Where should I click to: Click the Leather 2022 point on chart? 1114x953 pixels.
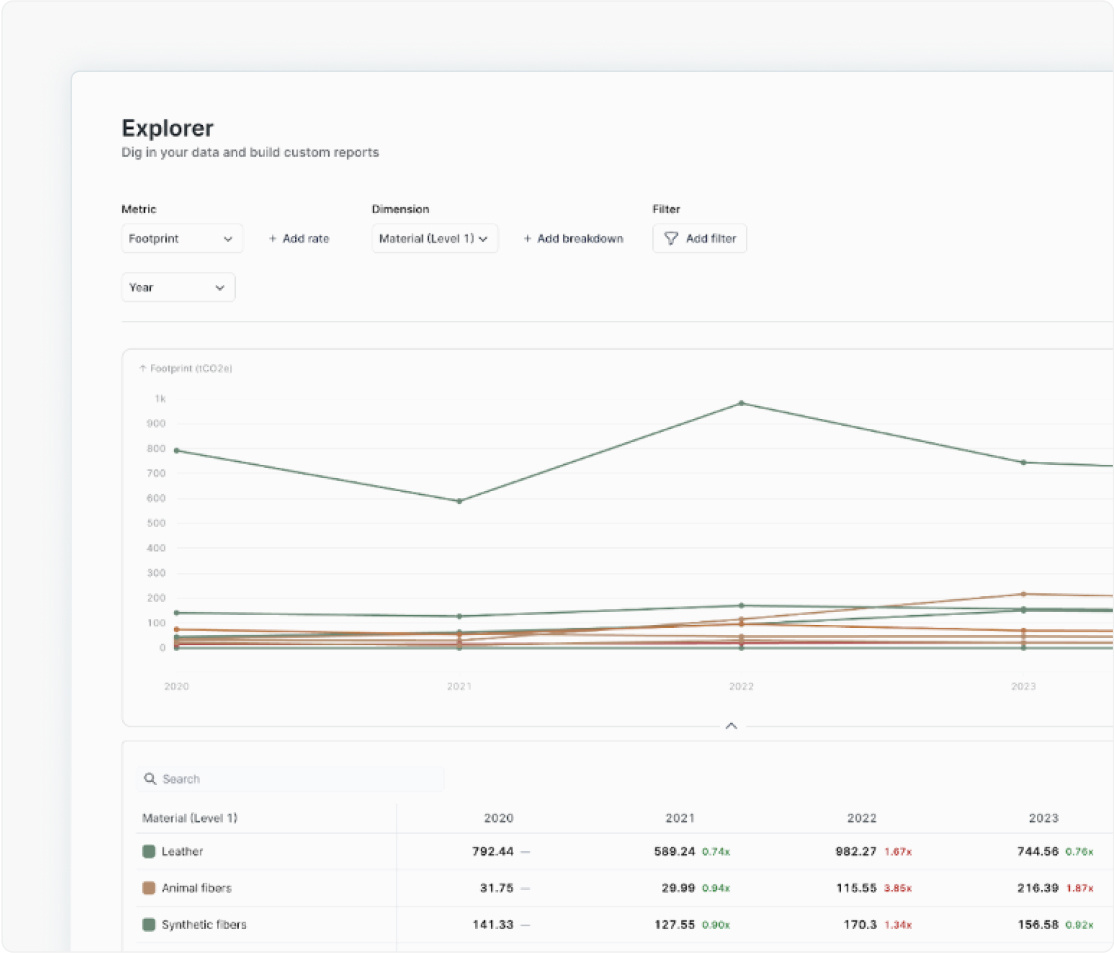[x=741, y=403]
